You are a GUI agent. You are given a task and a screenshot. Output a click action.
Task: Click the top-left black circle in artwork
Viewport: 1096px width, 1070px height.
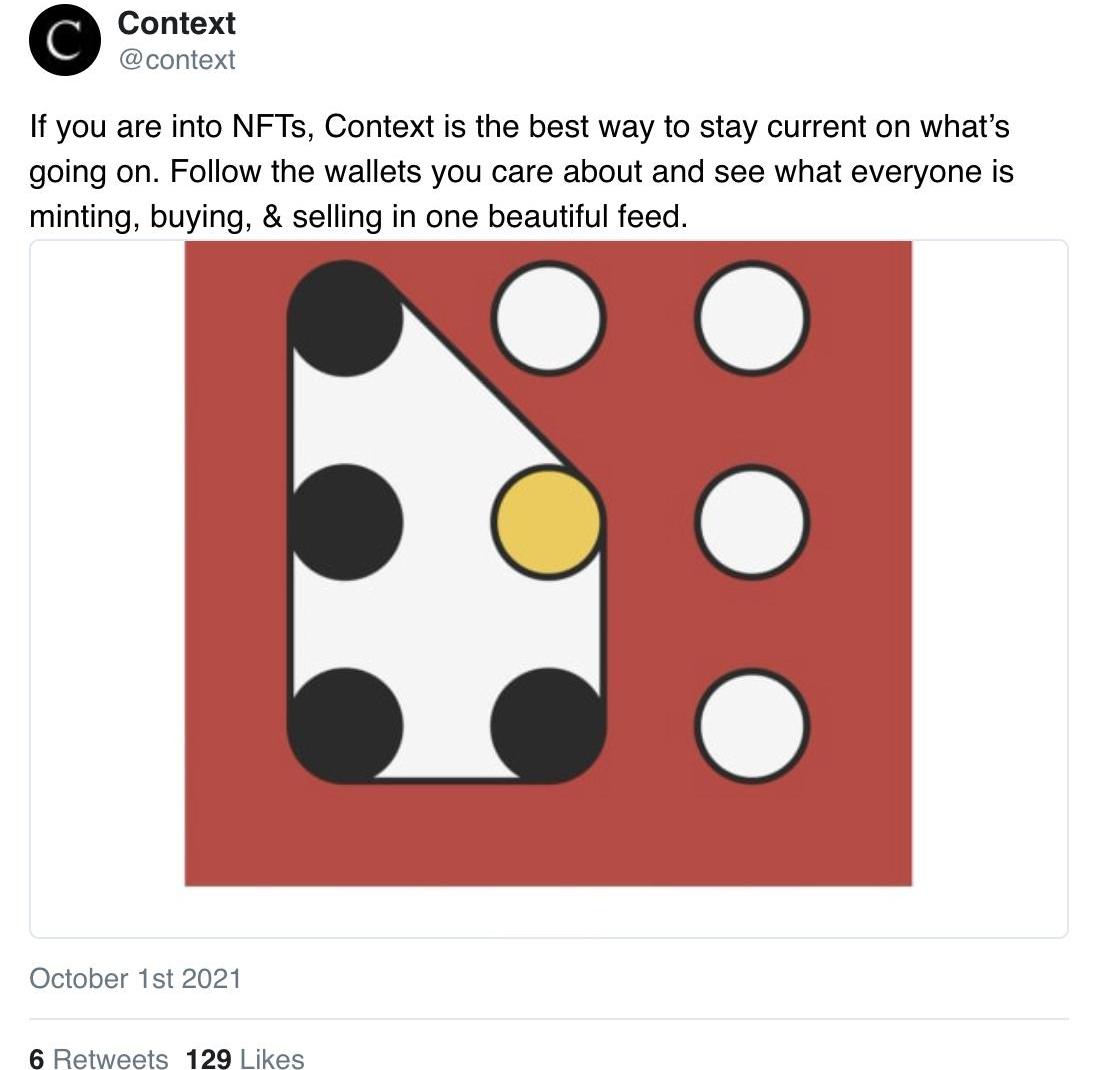[344, 318]
